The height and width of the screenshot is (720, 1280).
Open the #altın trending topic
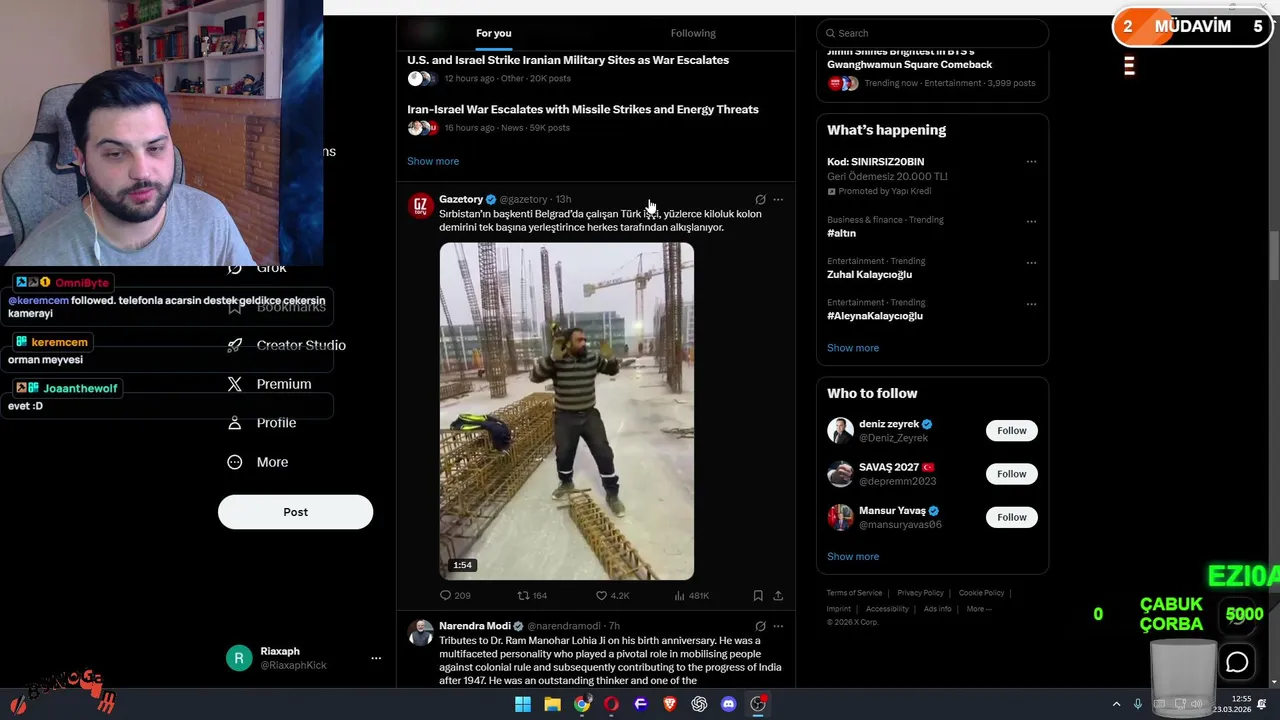(x=841, y=233)
